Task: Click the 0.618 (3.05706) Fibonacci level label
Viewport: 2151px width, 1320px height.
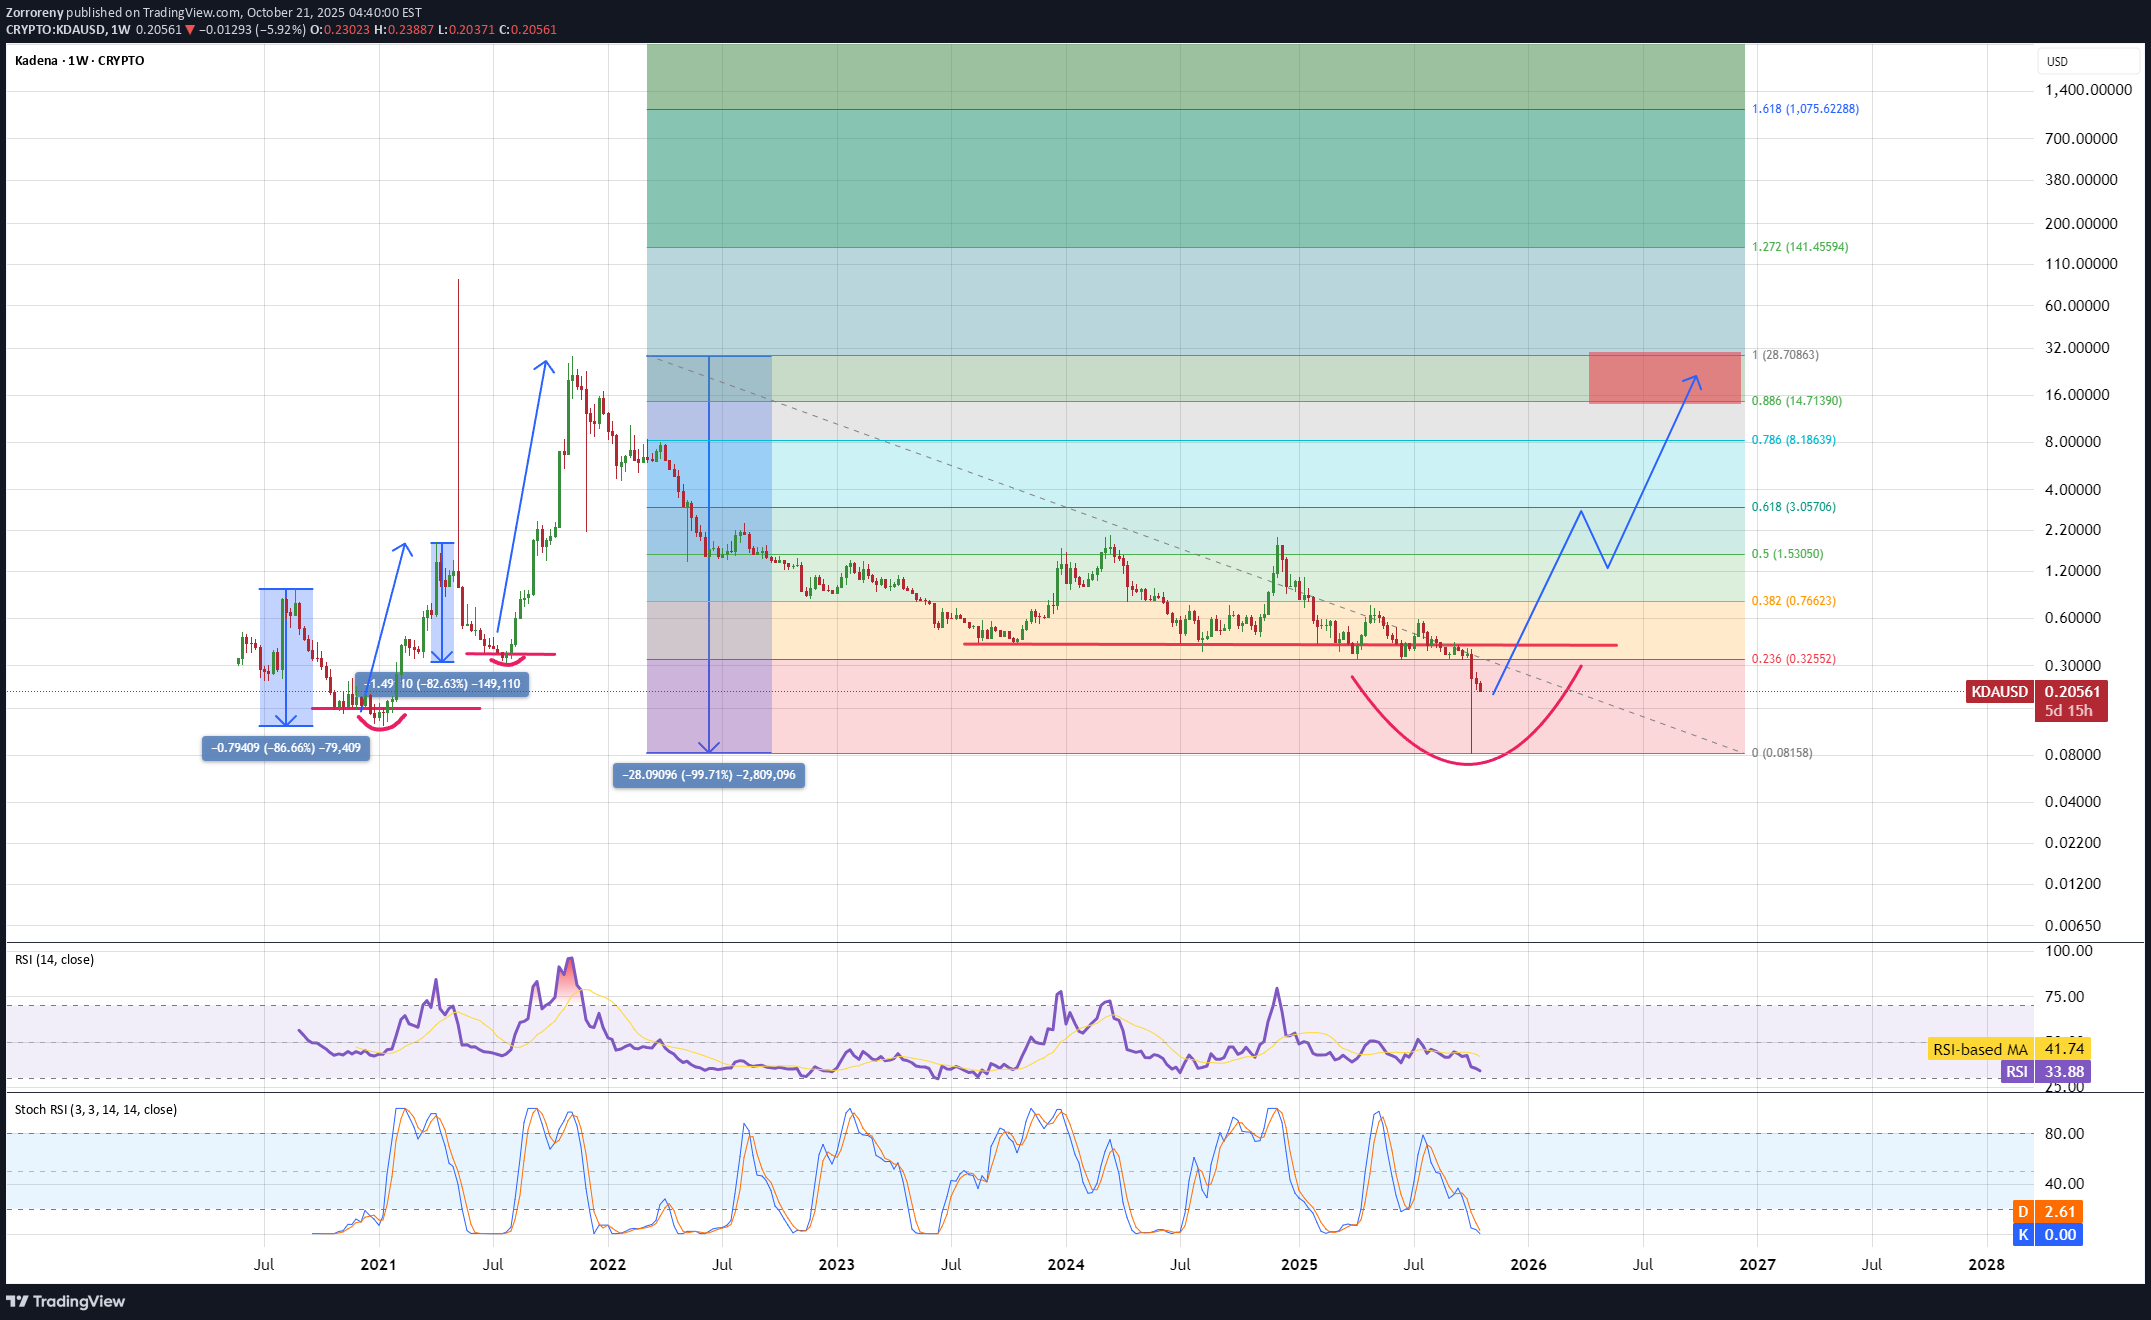Action: 1793,507
